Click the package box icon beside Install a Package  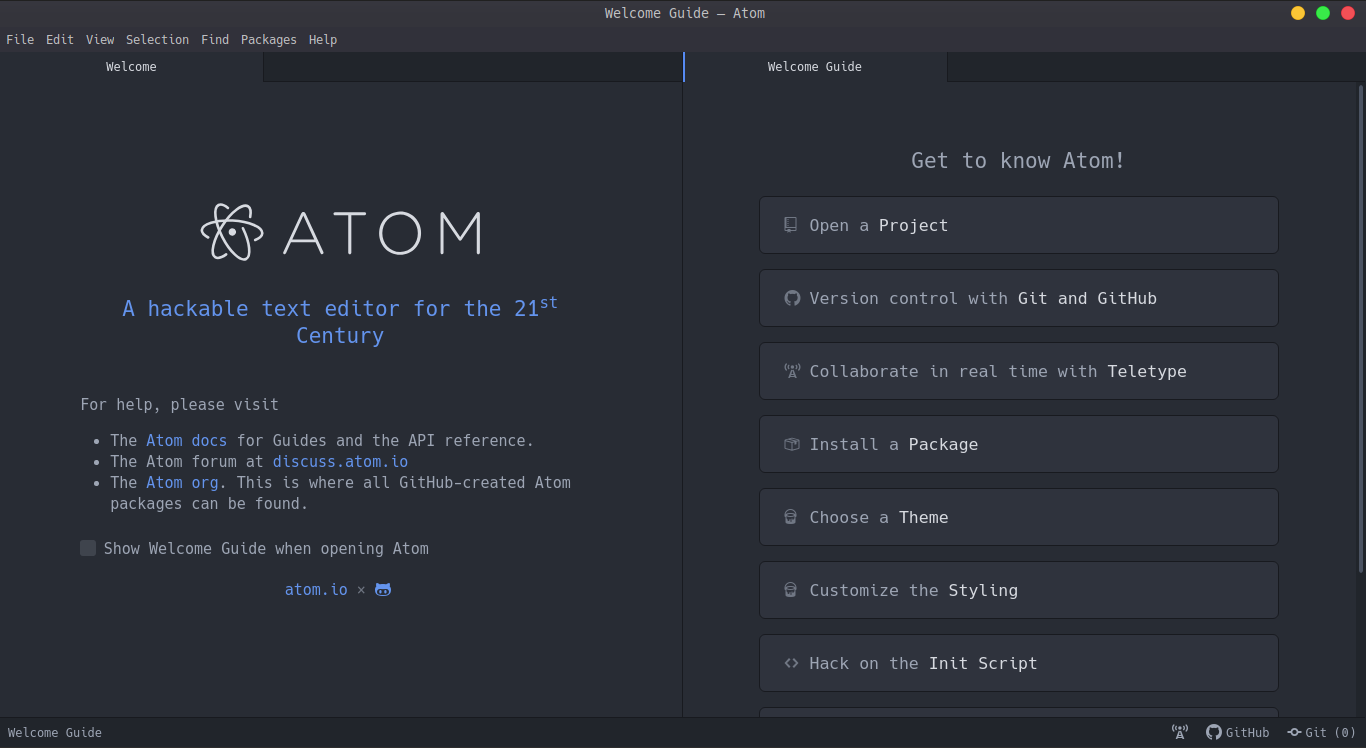coord(792,444)
